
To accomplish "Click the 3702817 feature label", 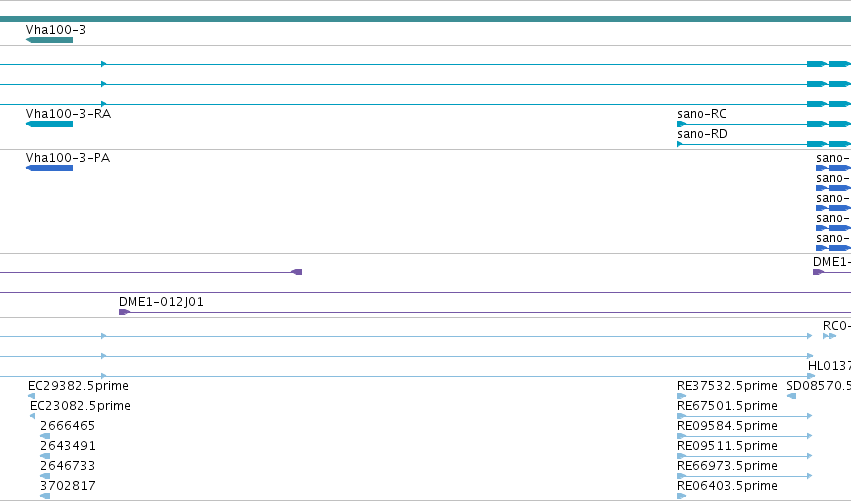I will tap(68, 486).
